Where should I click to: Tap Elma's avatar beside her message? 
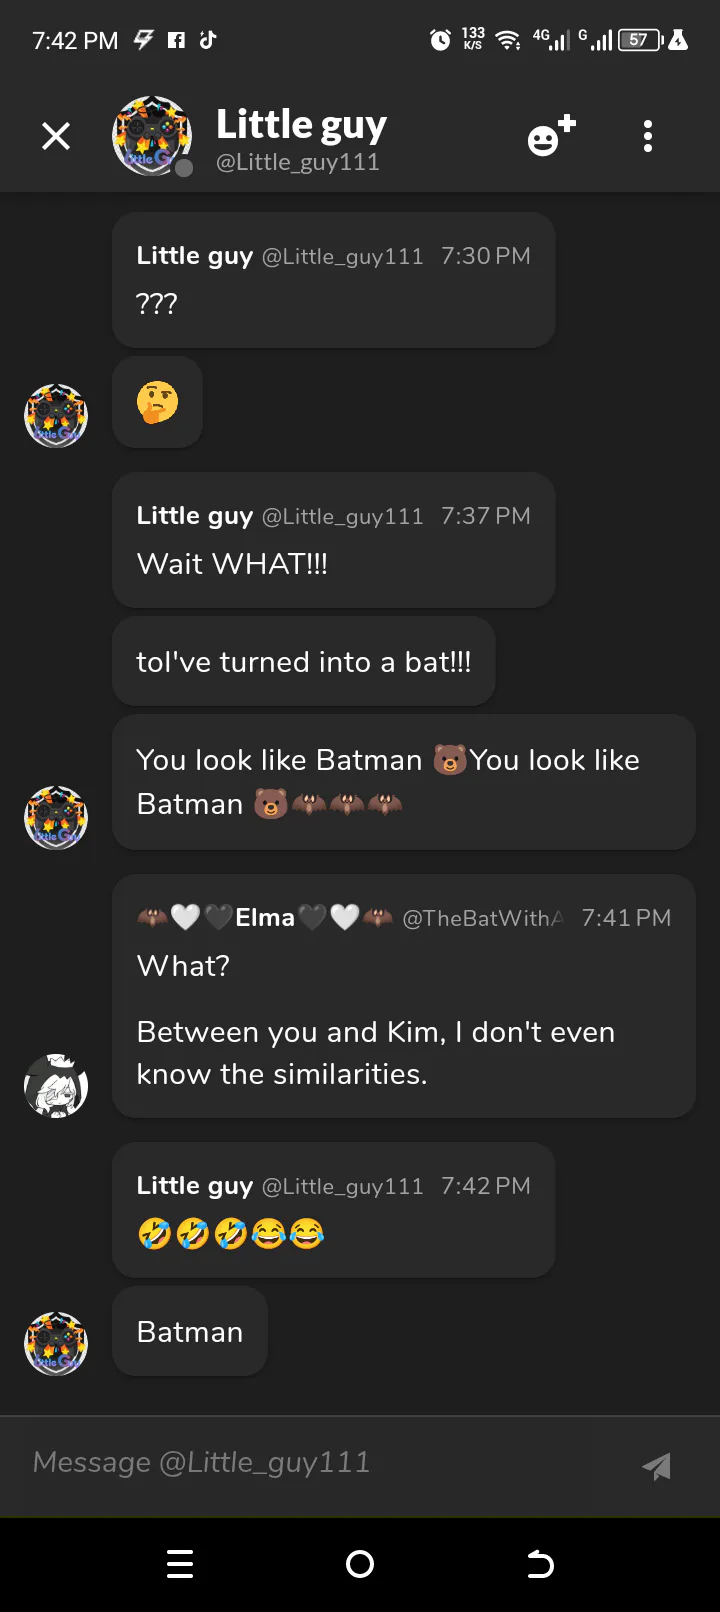coord(56,1085)
